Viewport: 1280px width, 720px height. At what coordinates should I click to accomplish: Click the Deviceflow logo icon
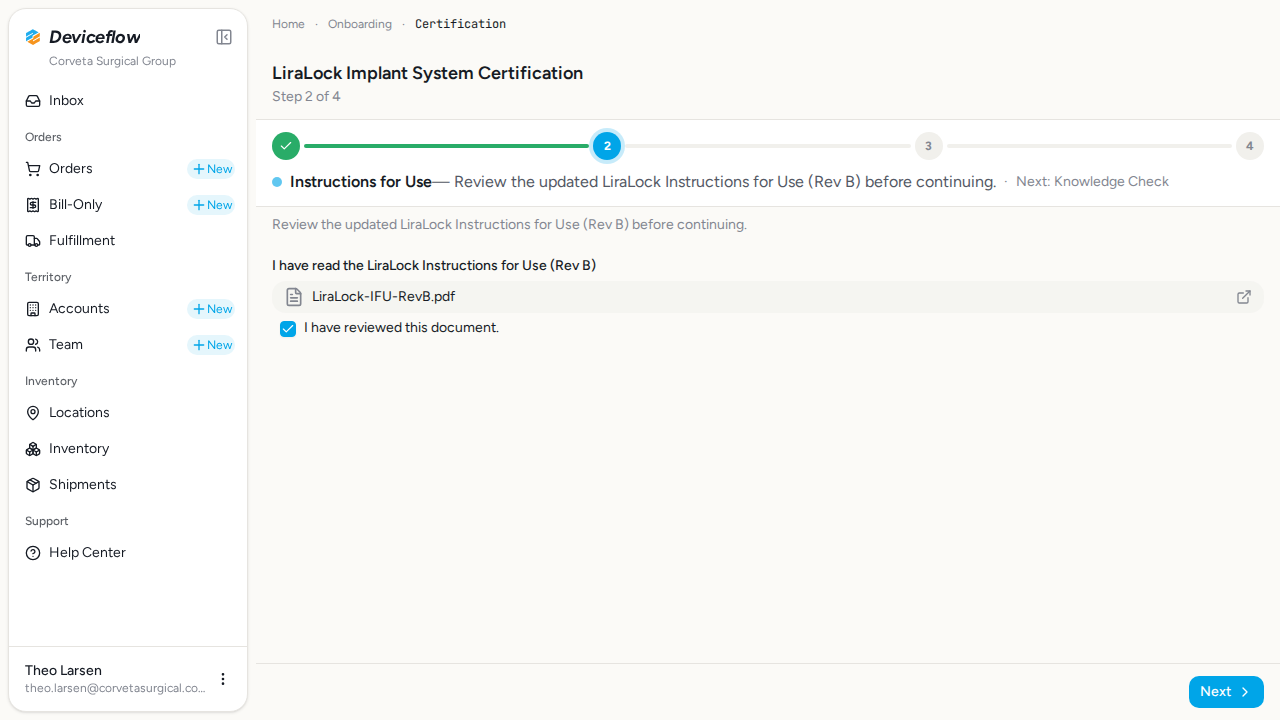coord(33,37)
